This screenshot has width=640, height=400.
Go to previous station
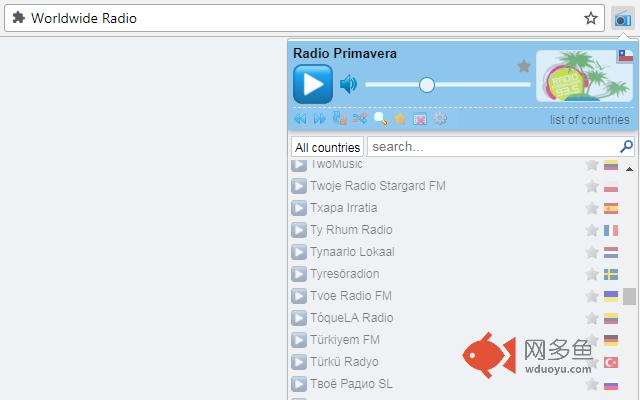(300, 119)
